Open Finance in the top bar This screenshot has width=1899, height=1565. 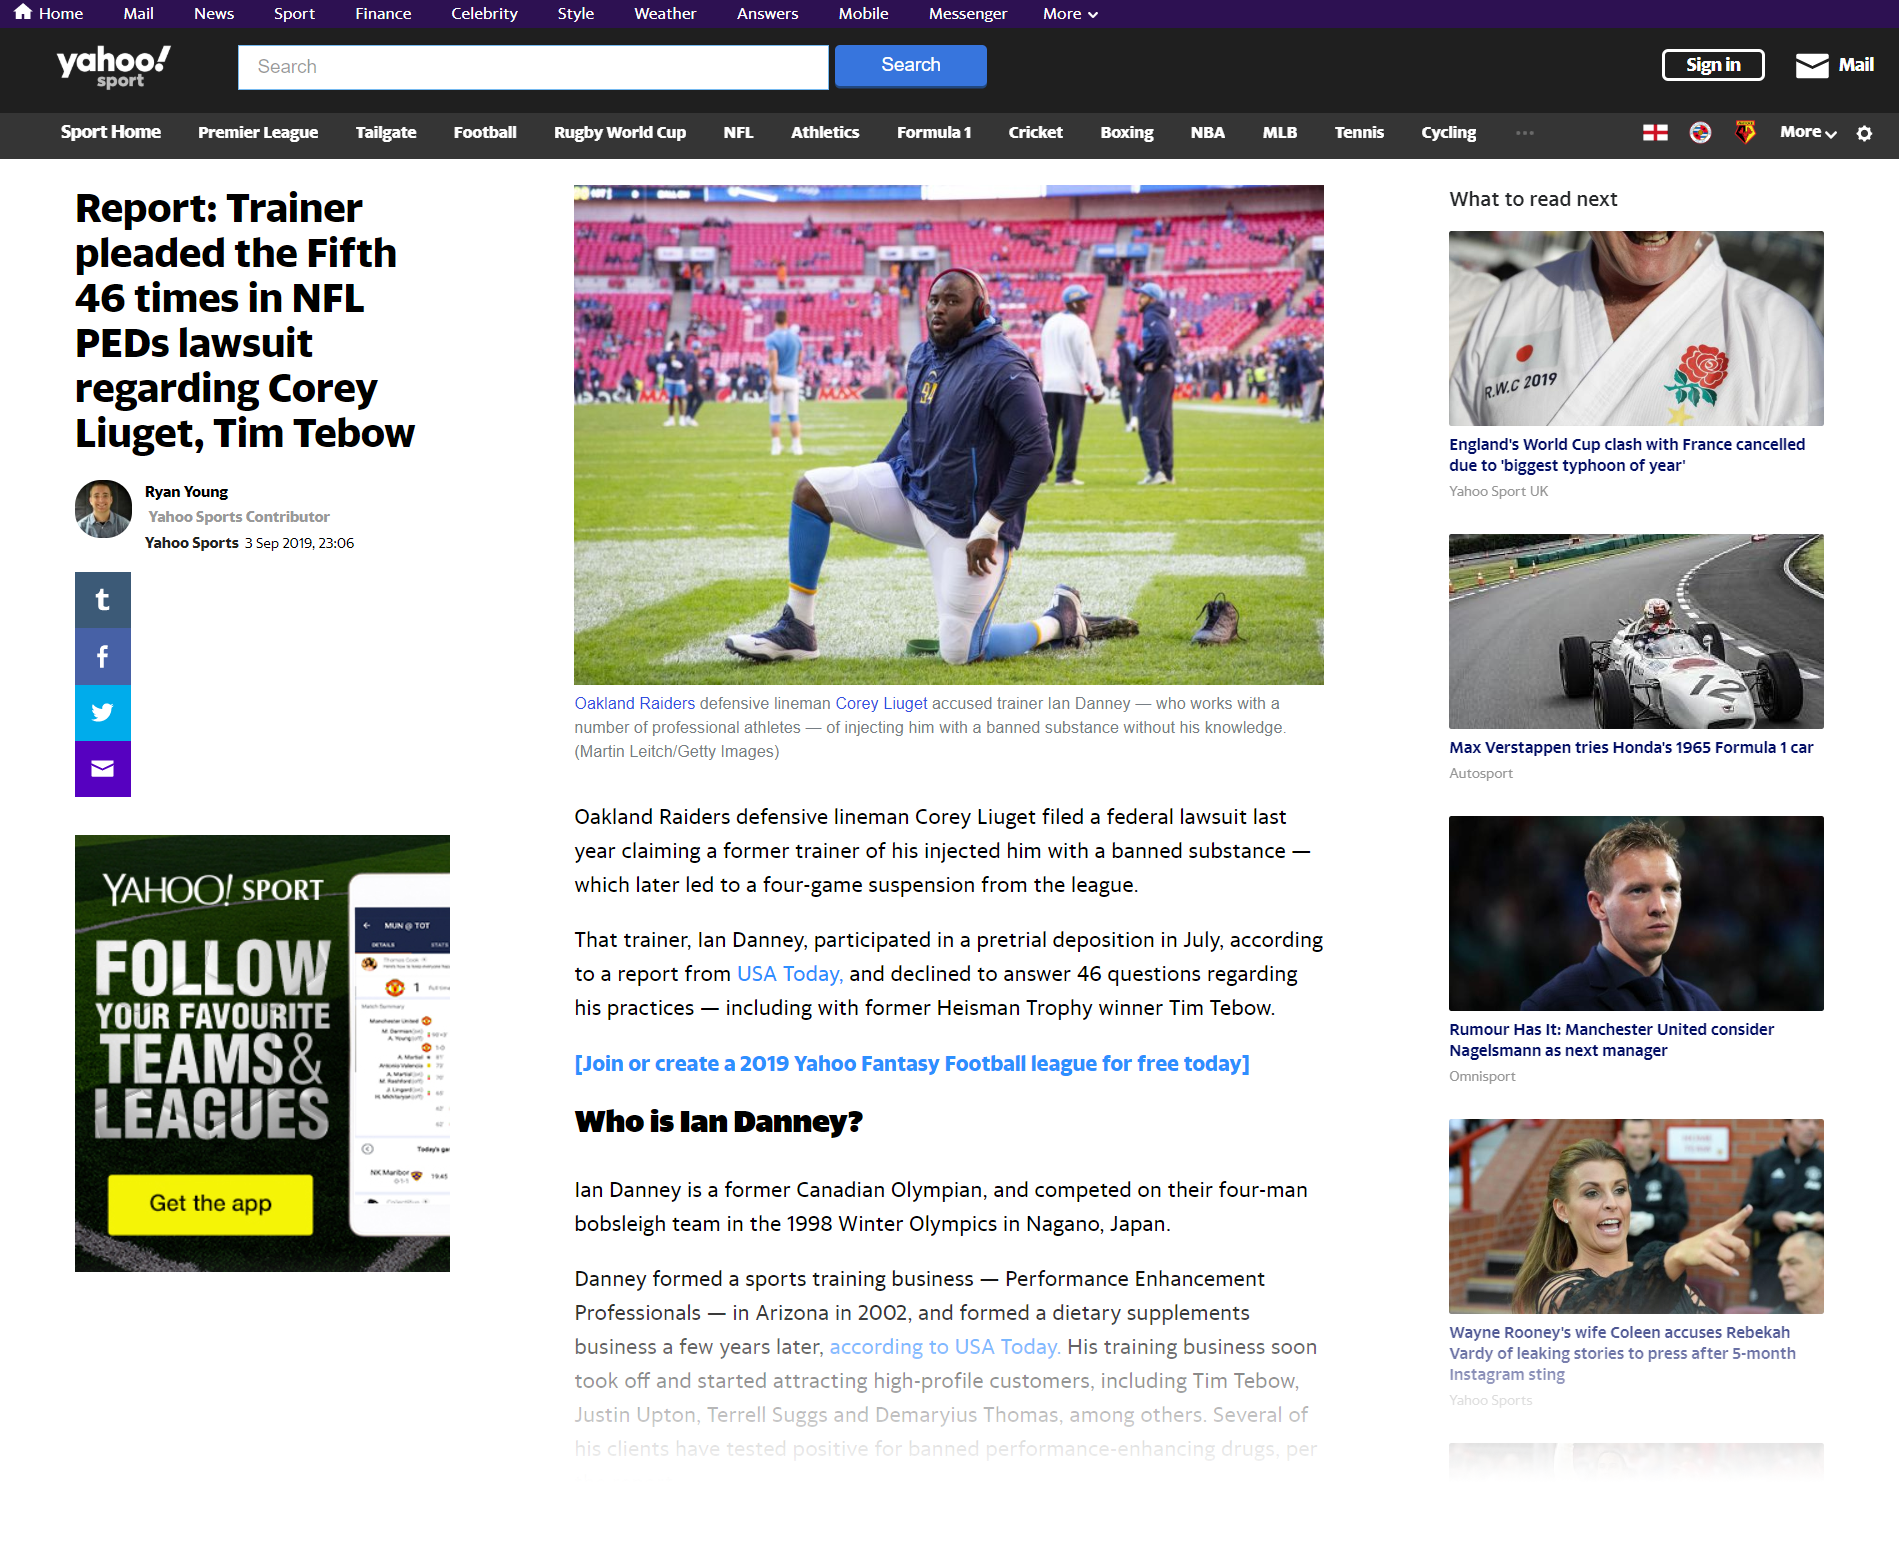click(383, 14)
